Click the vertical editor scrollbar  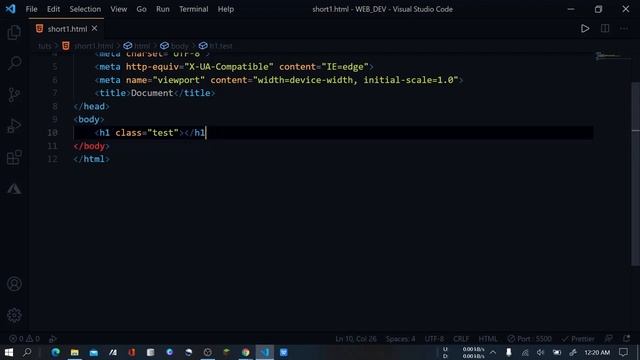(x=636, y=173)
